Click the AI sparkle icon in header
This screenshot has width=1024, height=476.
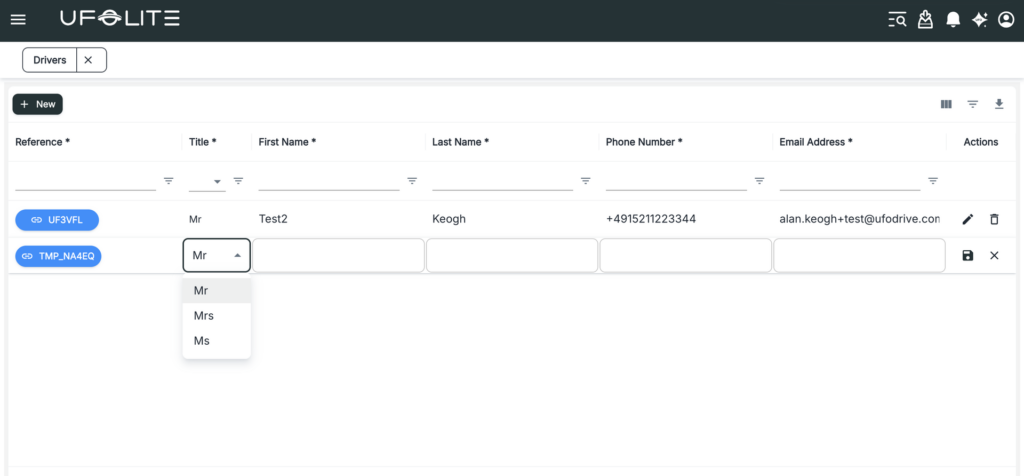coord(979,20)
